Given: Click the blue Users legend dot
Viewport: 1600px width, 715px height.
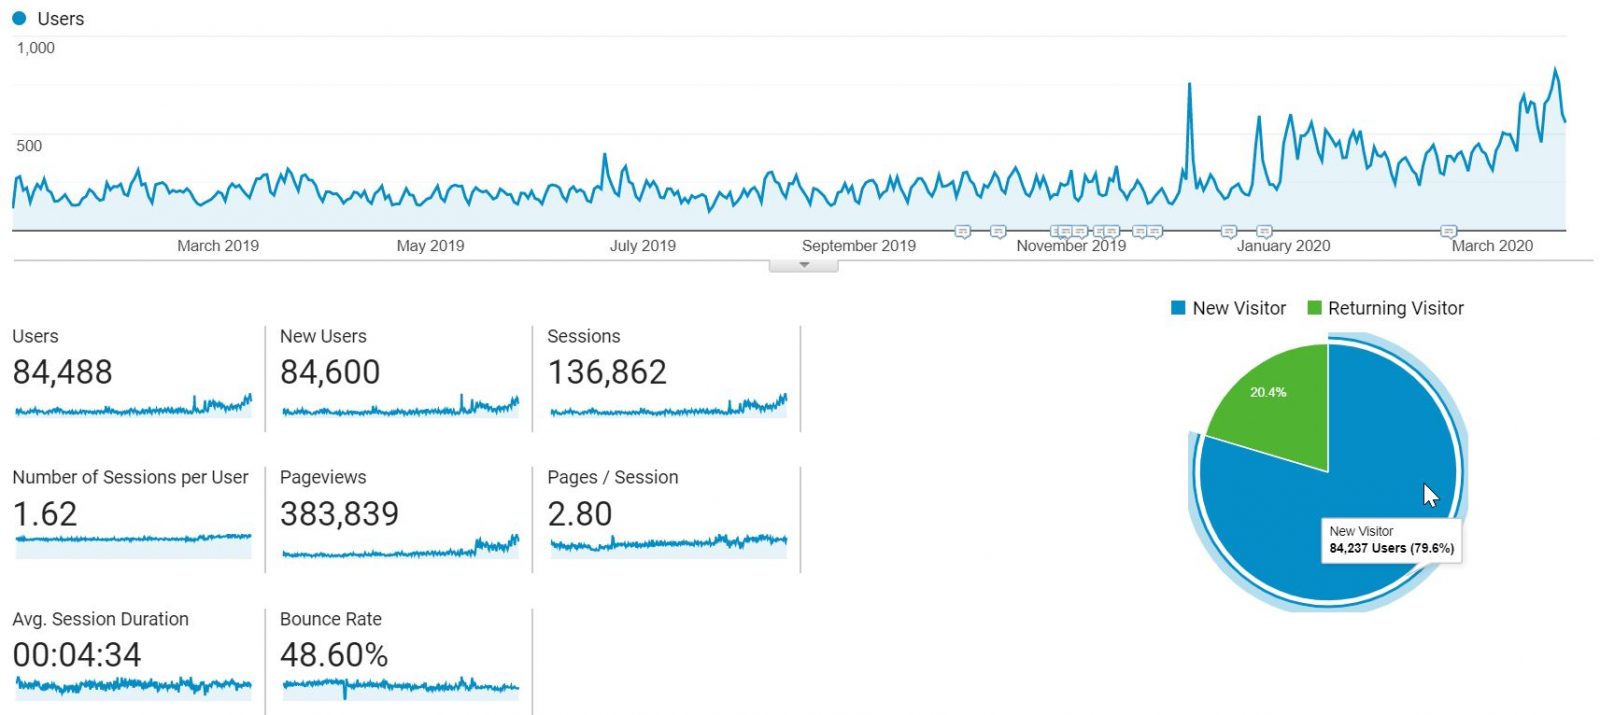Looking at the screenshot, I should 19,19.
